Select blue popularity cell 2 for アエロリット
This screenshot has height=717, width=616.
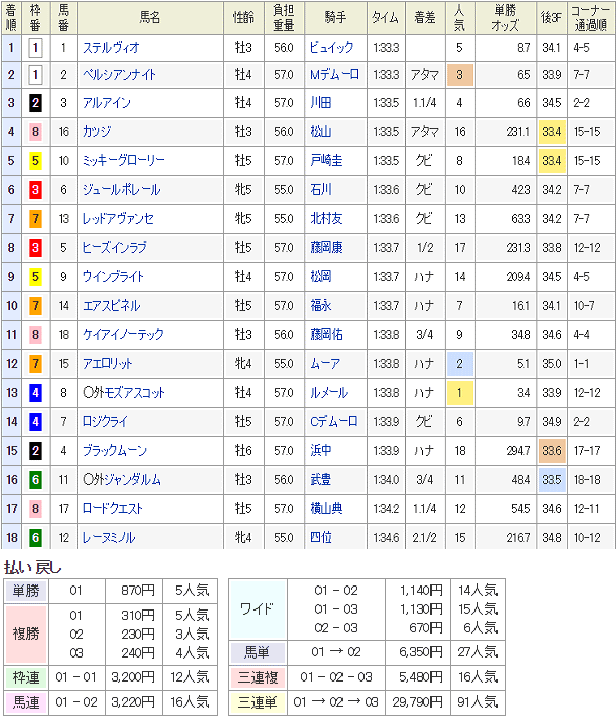460,364
